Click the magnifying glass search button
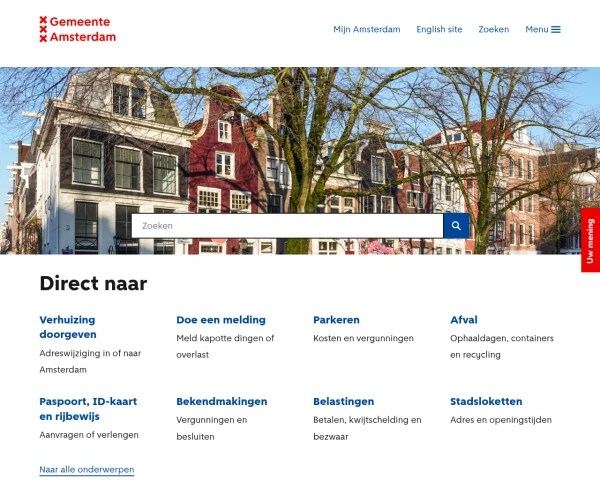 [456, 226]
